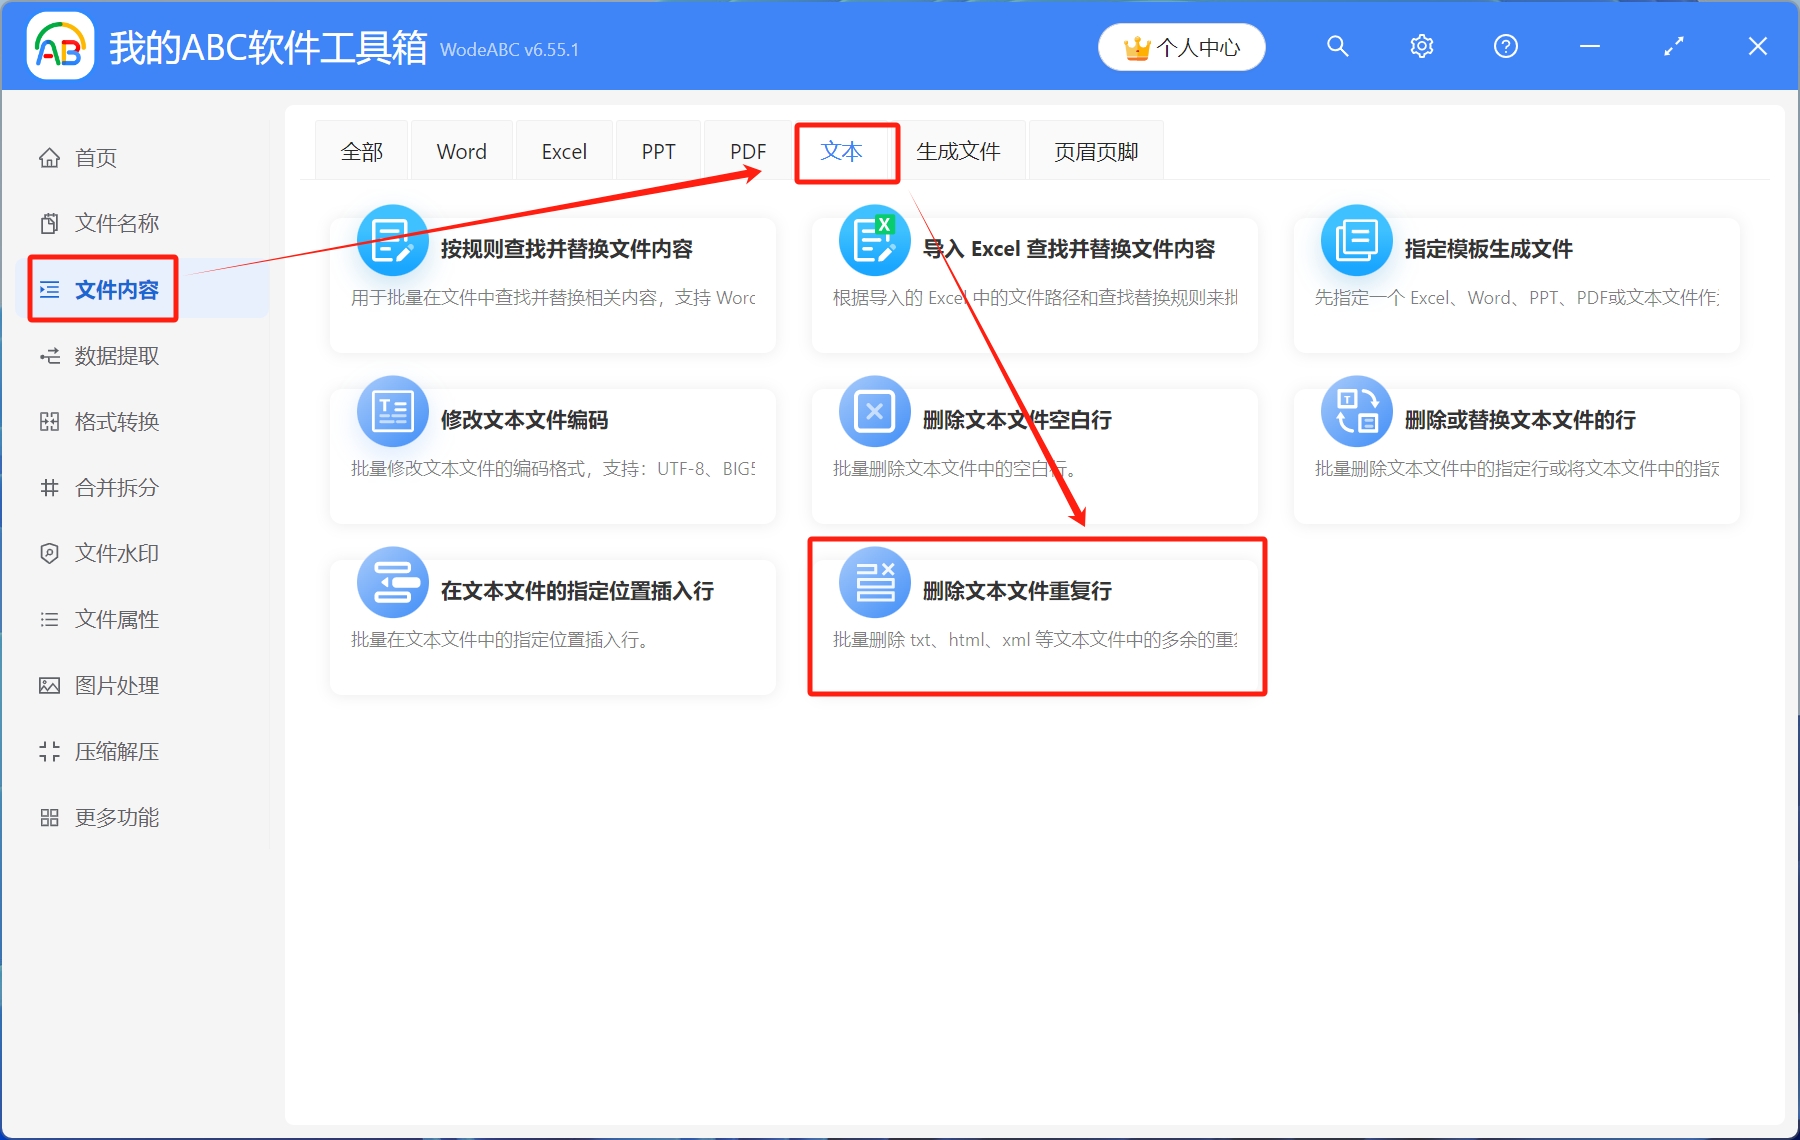Screen dimensions: 1800x1140
Task: Click the picture icon beside 图片处理
Action: (x=49, y=686)
